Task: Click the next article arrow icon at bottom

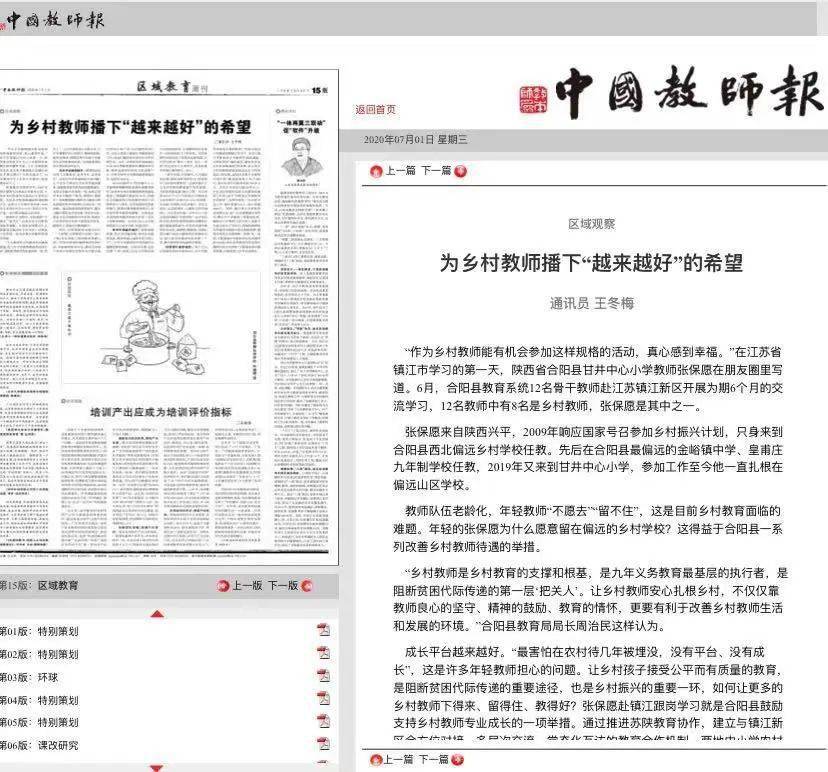Action: pyautogui.click(x=458, y=760)
